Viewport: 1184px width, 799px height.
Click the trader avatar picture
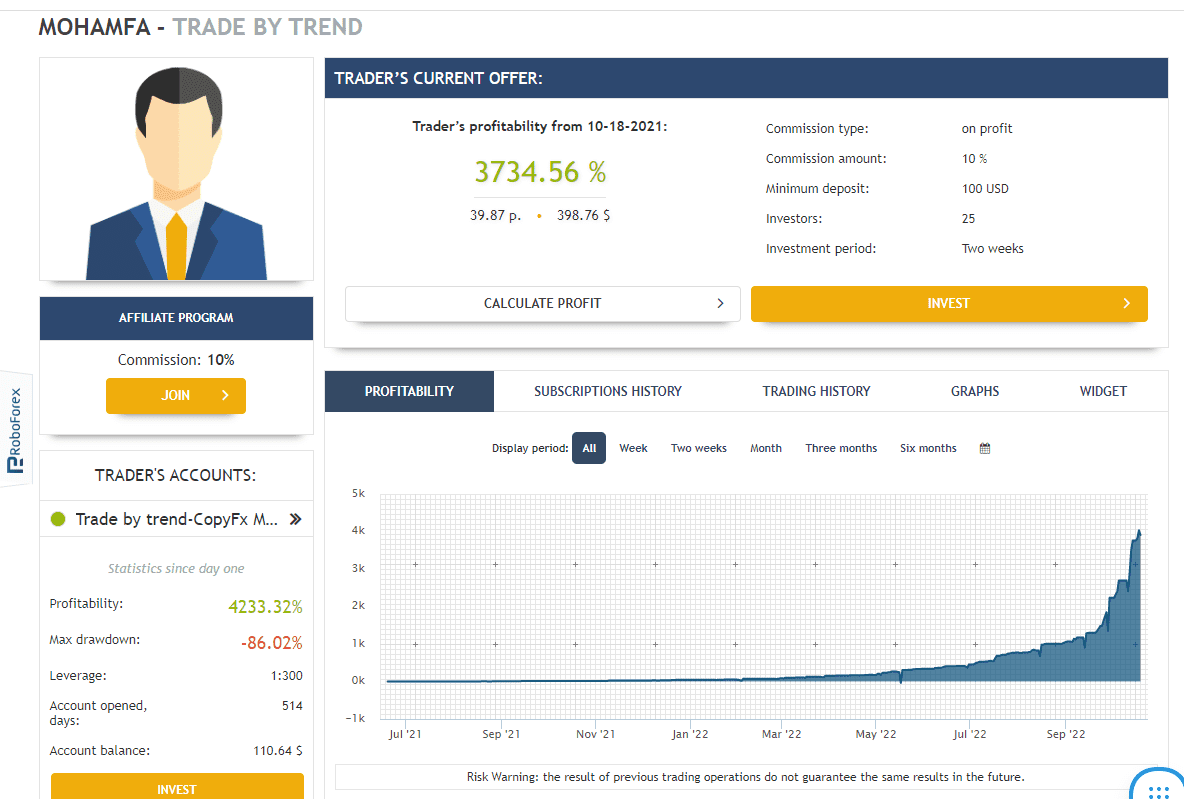(x=177, y=169)
